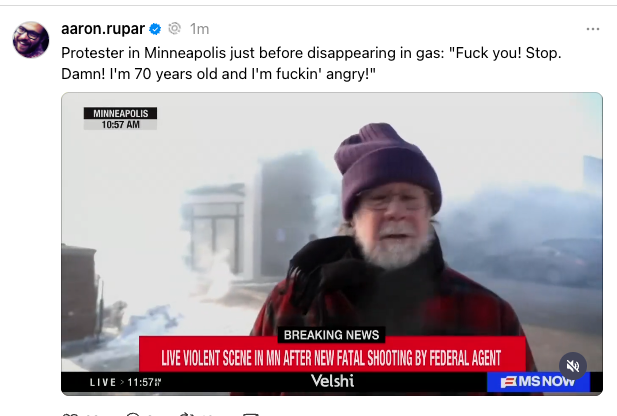Click the fediverse sharing icon beside timestamp
This screenshot has width=617, height=416.
[x=174, y=28]
